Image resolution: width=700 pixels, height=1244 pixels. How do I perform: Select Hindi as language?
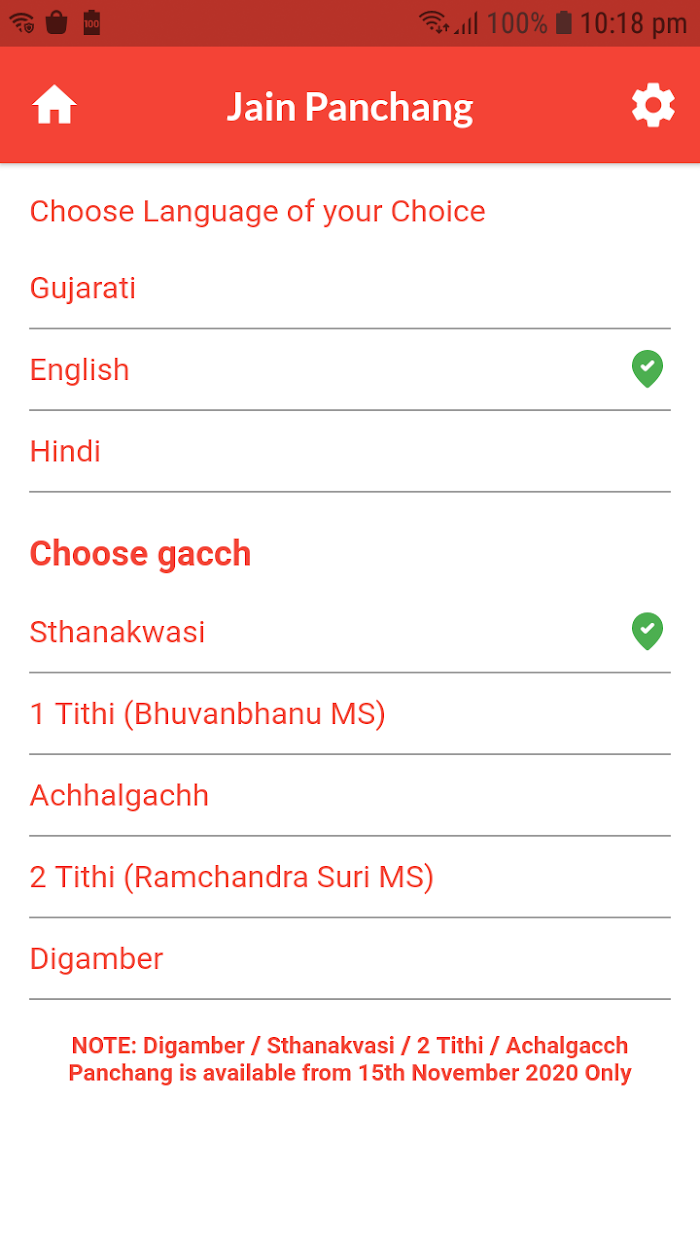click(x=350, y=451)
